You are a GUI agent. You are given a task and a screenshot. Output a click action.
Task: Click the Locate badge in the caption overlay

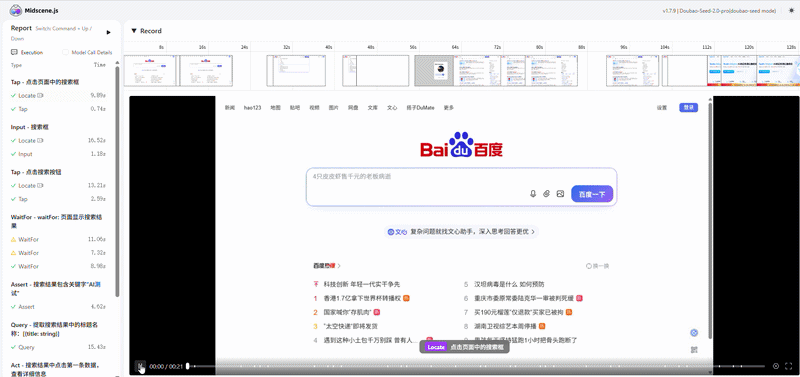pos(436,347)
